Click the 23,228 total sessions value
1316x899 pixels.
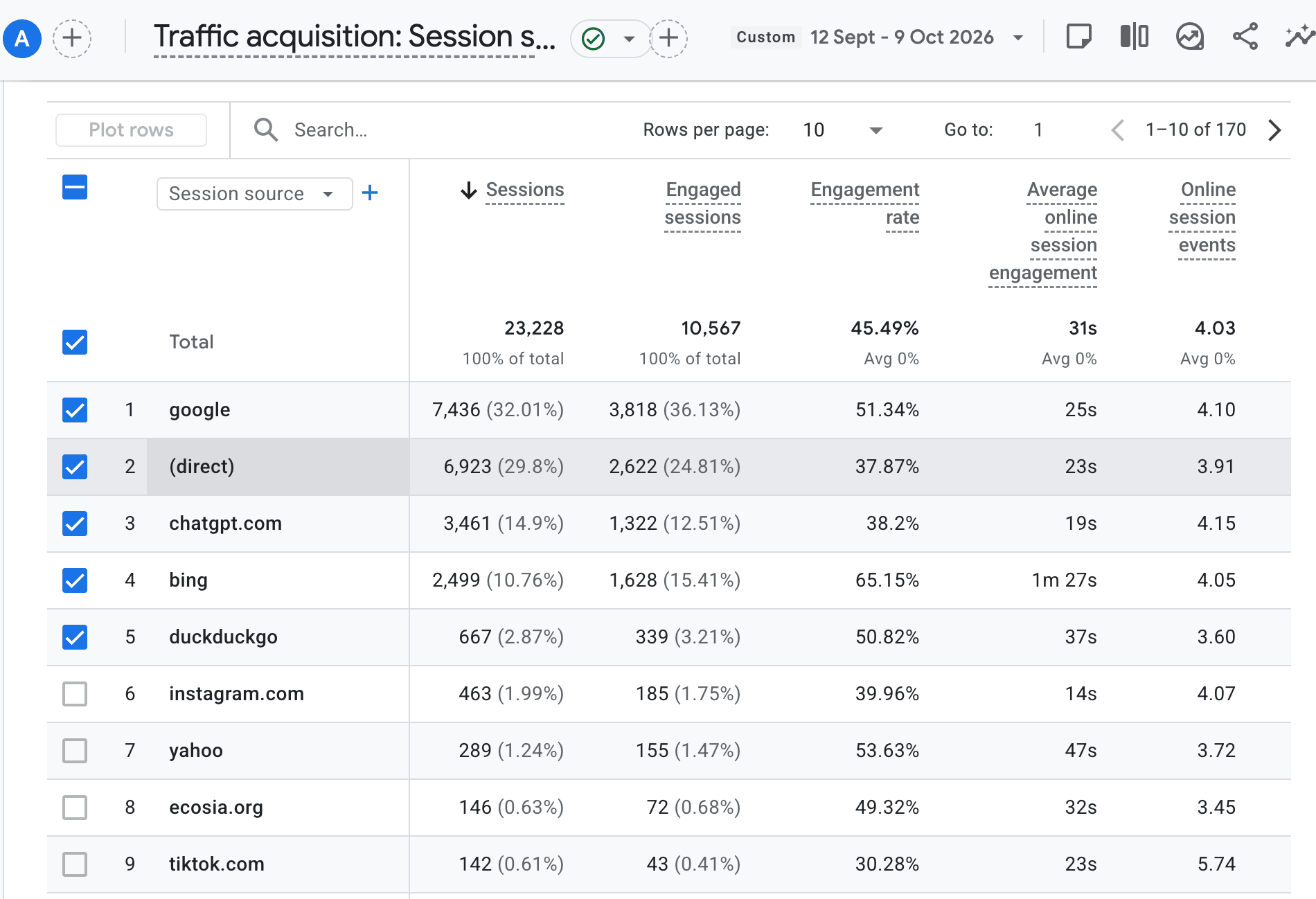pos(534,328)
